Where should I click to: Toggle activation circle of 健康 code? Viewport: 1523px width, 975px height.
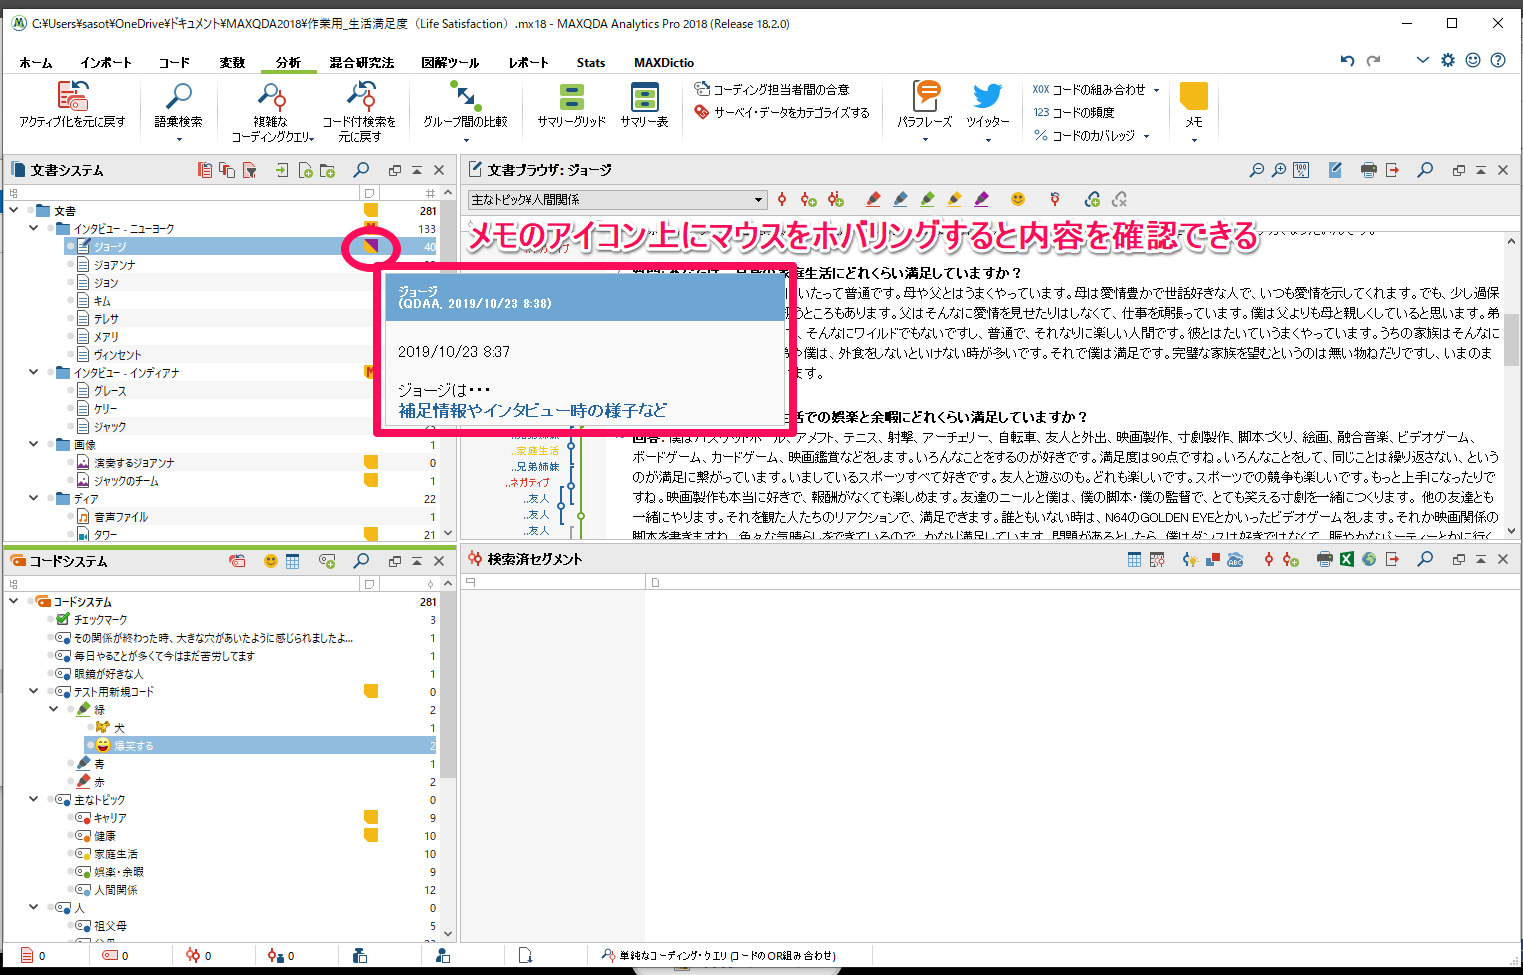pos(71,836)
